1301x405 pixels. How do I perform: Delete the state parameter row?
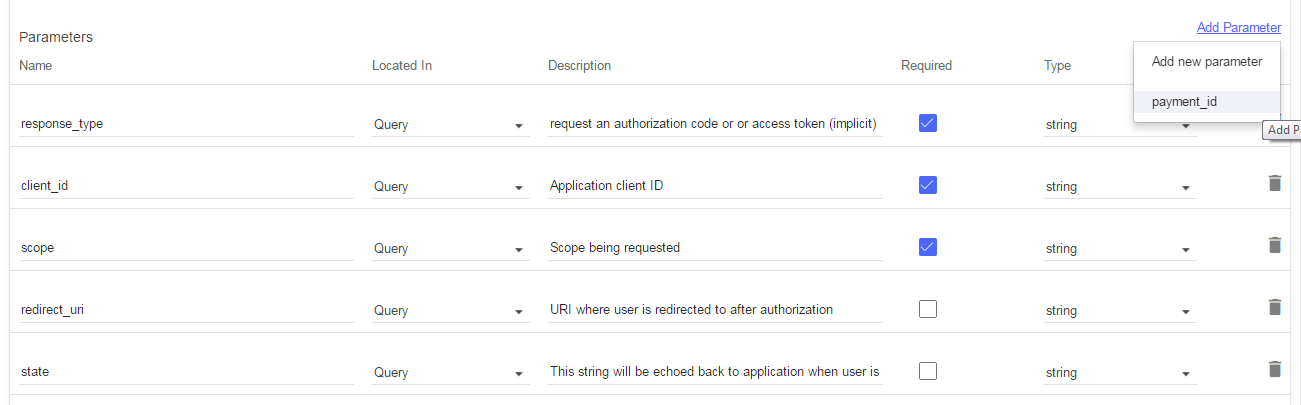click(x=1274, y=369)
